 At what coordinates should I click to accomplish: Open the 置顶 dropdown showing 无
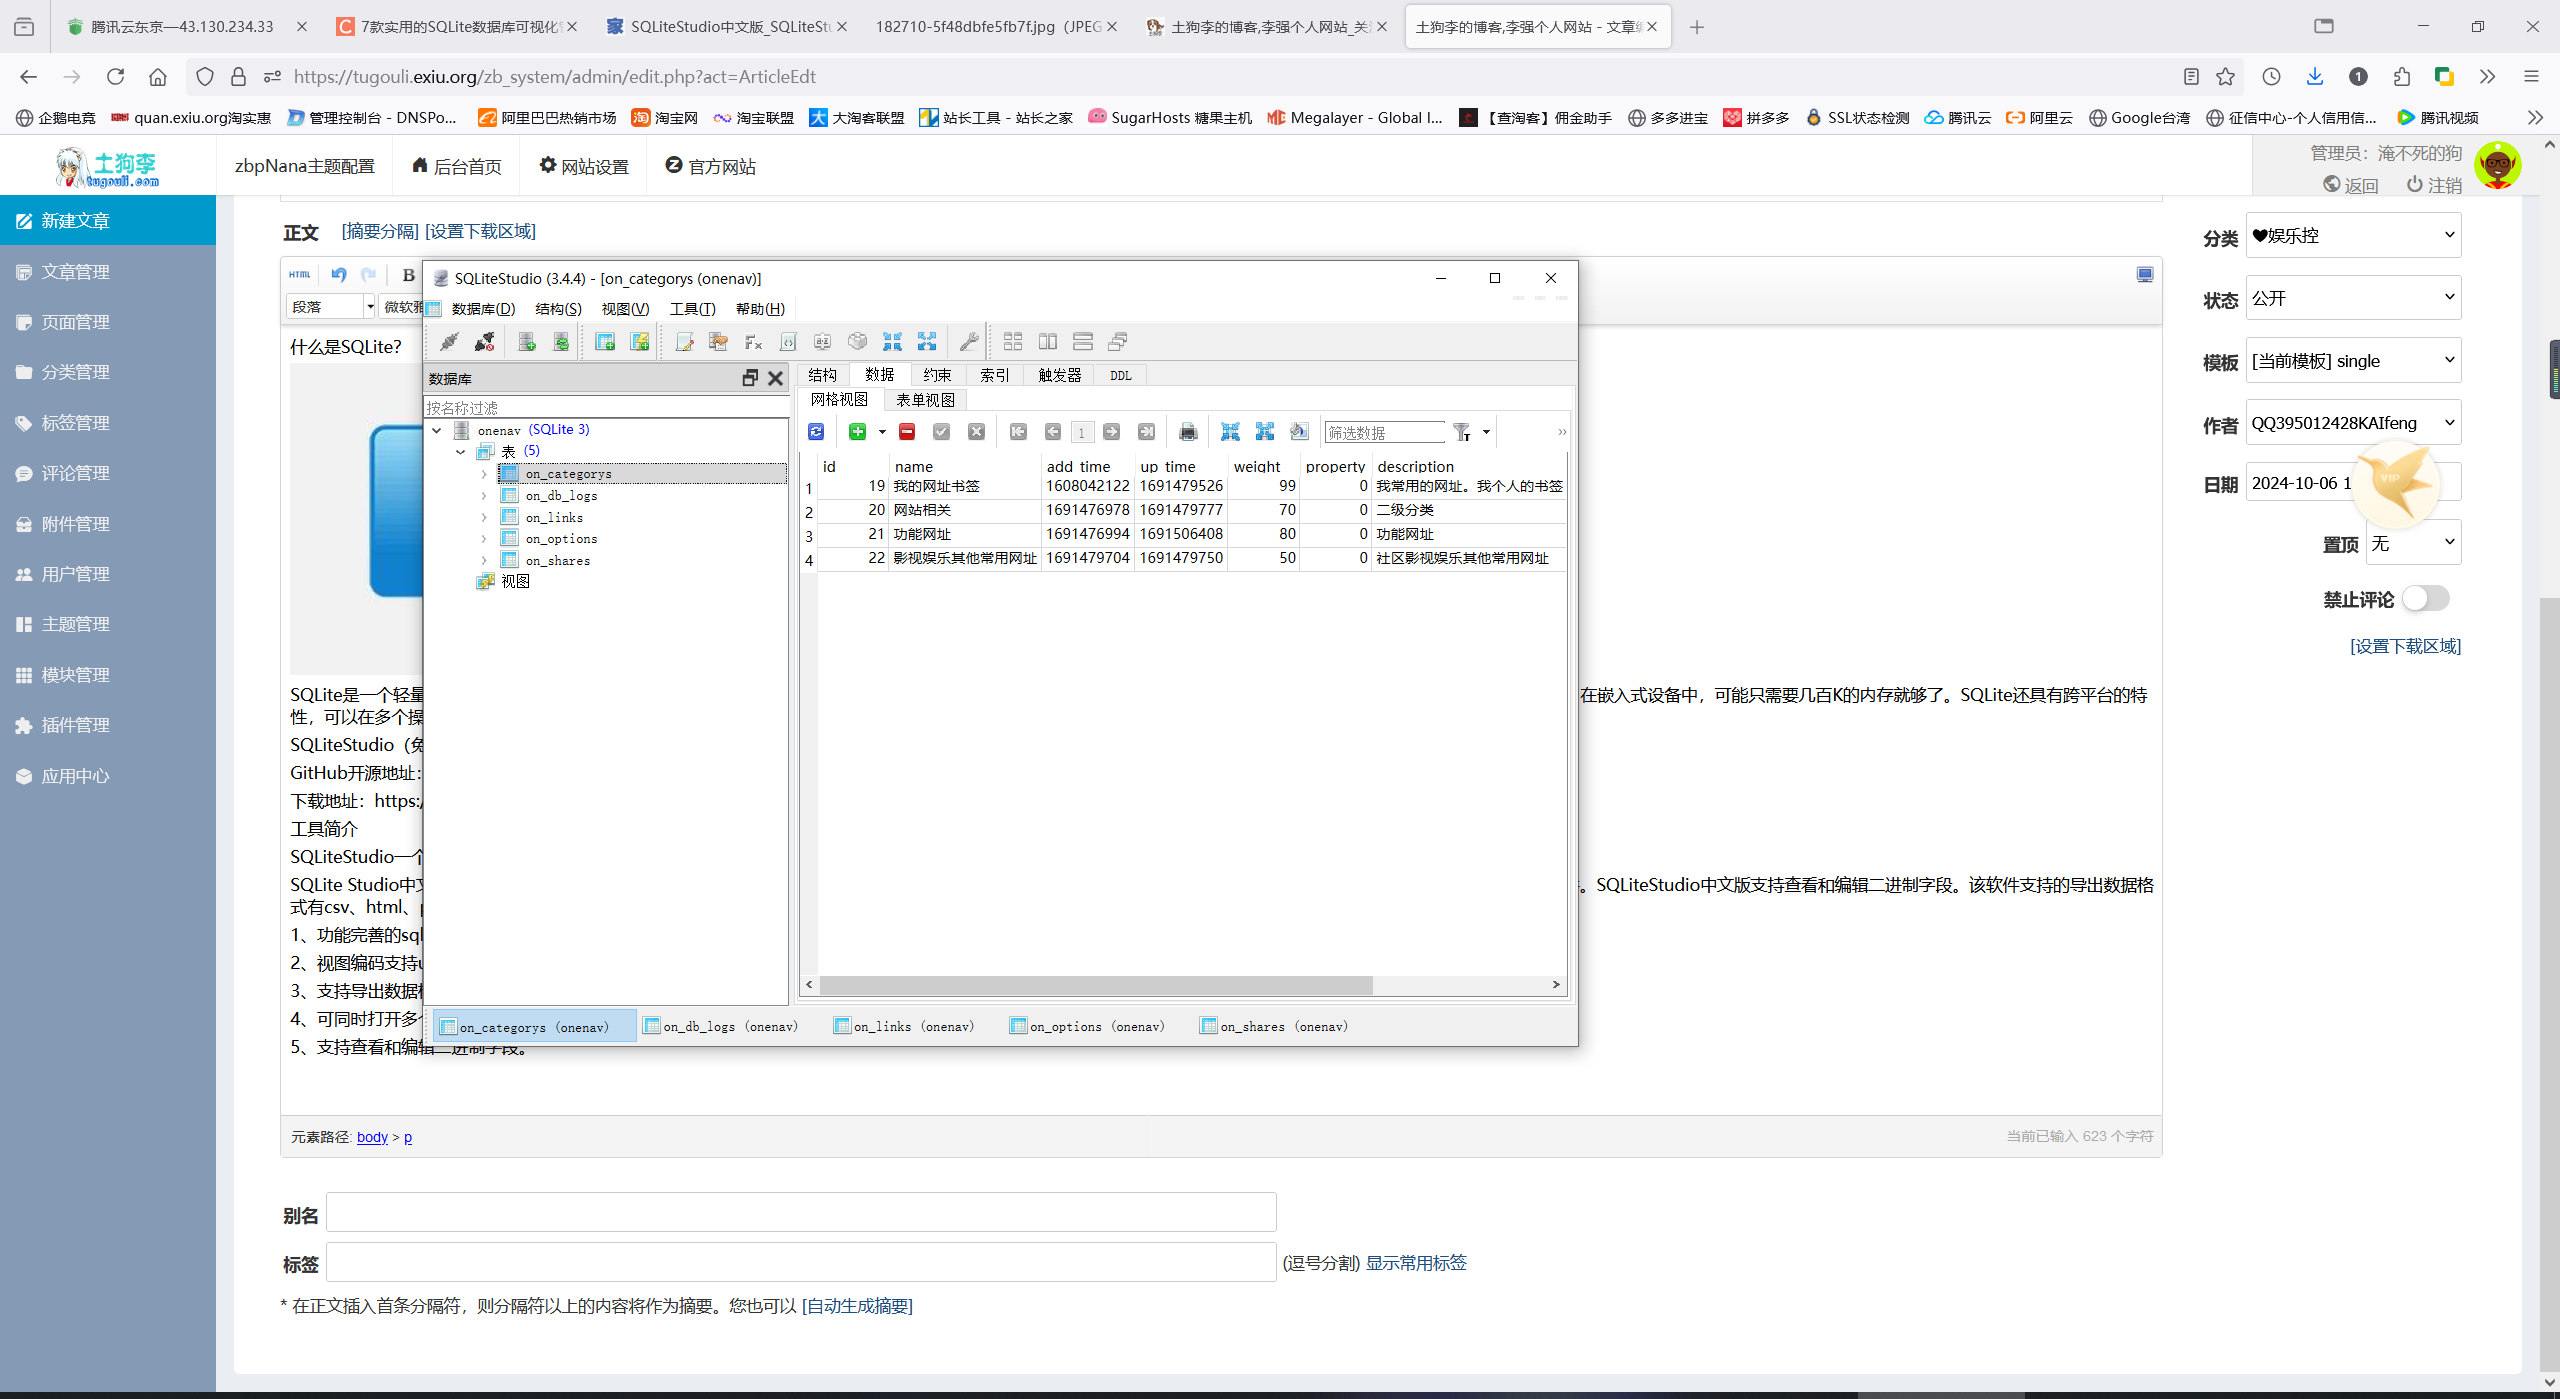click(2413, 543)
